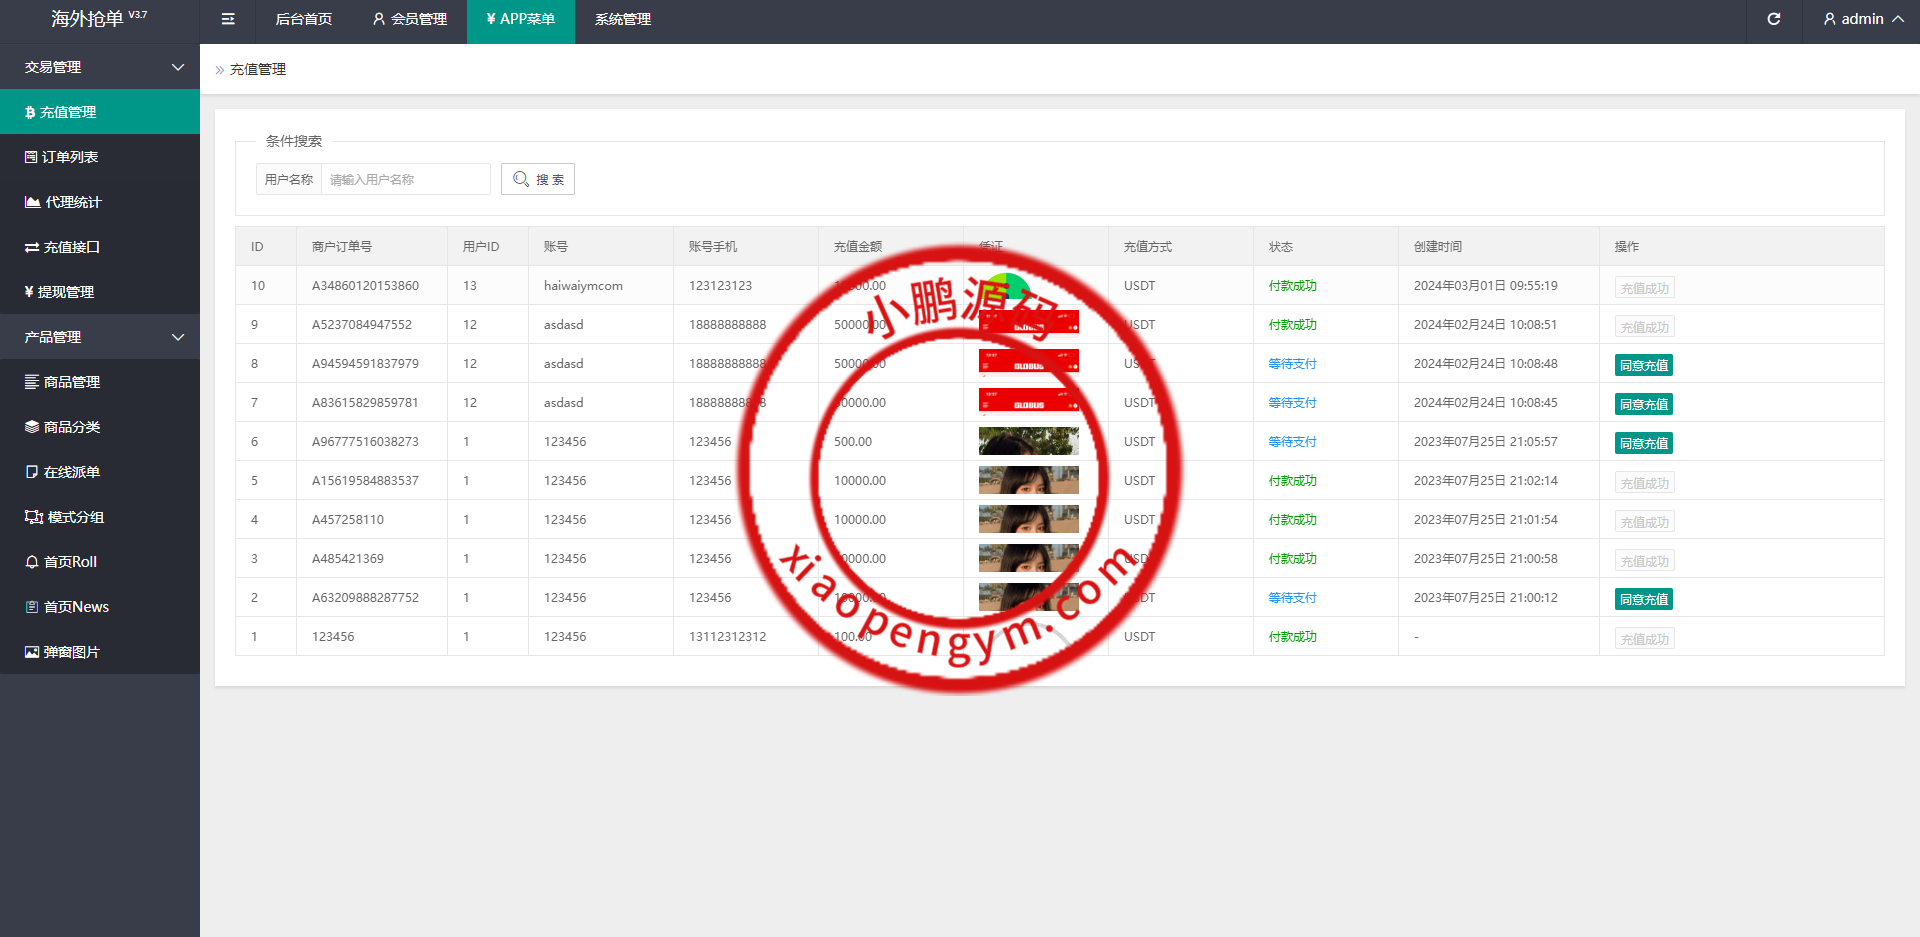Open voucher thumbnail for order A15619584883537
This screenshot has height=937, width=1920.
[x=1028, y=481]
